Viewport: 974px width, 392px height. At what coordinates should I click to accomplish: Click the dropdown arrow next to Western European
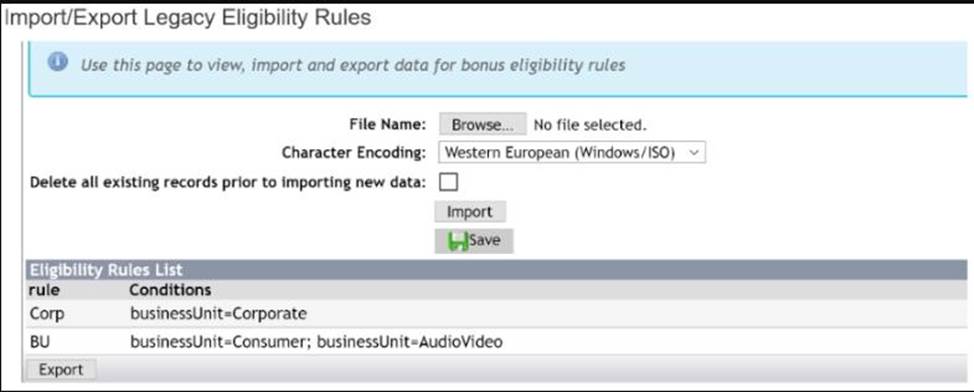[x=694, y=152]
